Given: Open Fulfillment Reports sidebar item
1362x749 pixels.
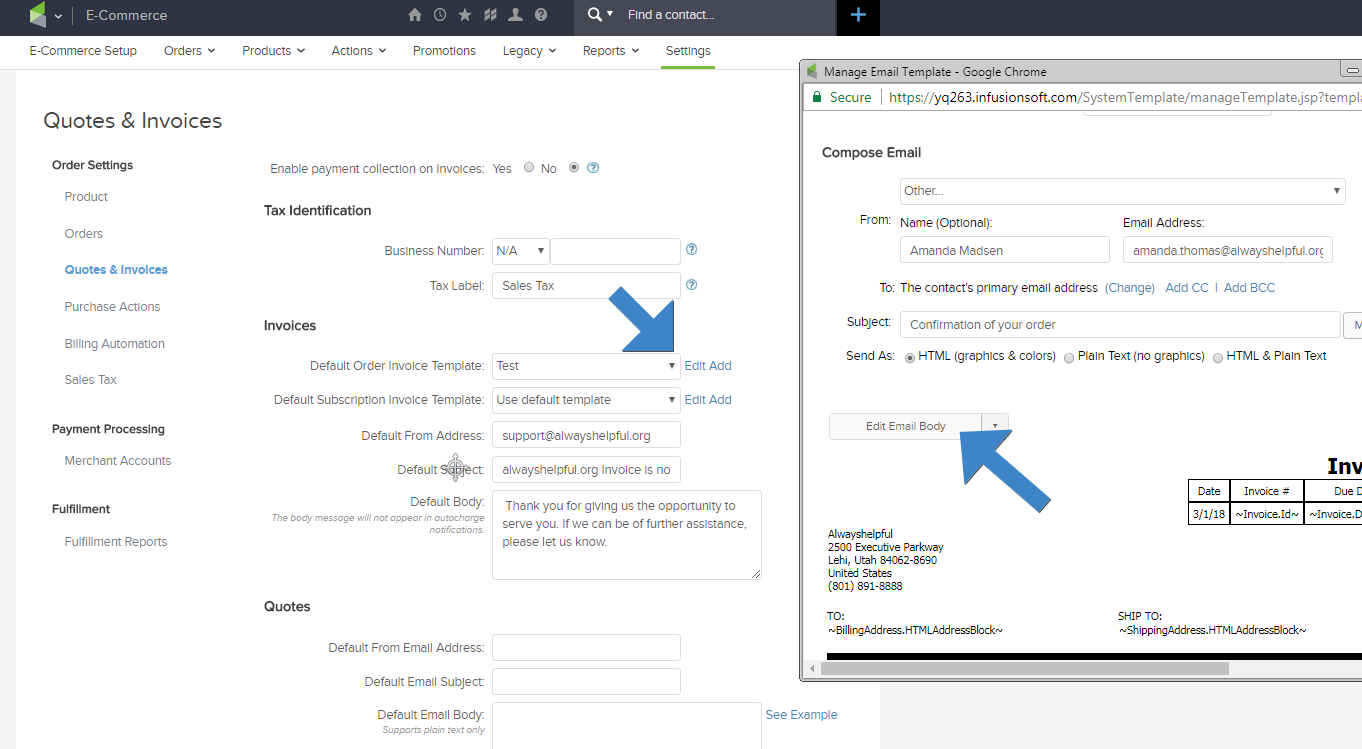Looking at the screenshot, I should coord(116,542).
